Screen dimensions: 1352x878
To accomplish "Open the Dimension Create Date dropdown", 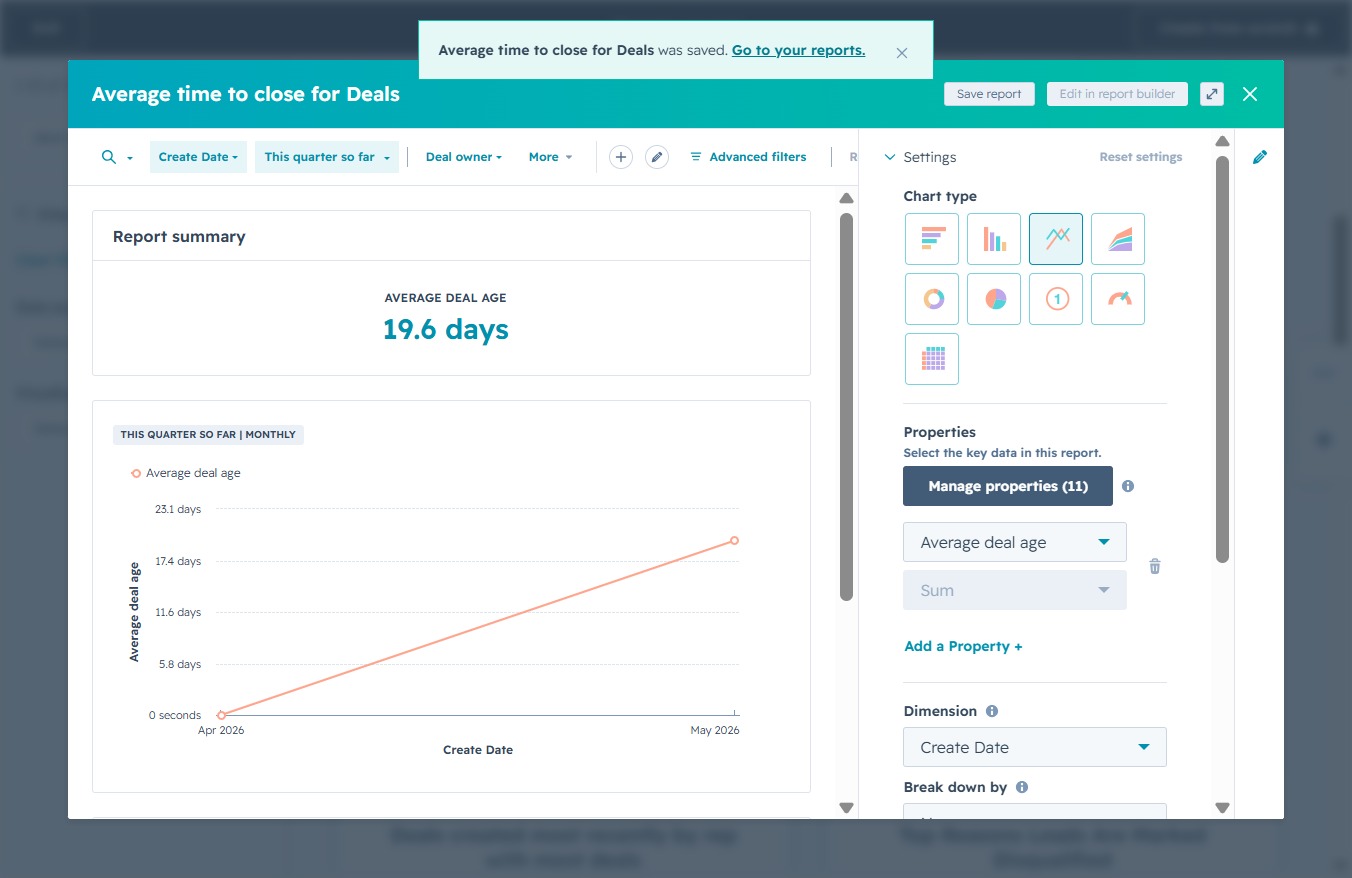I will 1035,747.
